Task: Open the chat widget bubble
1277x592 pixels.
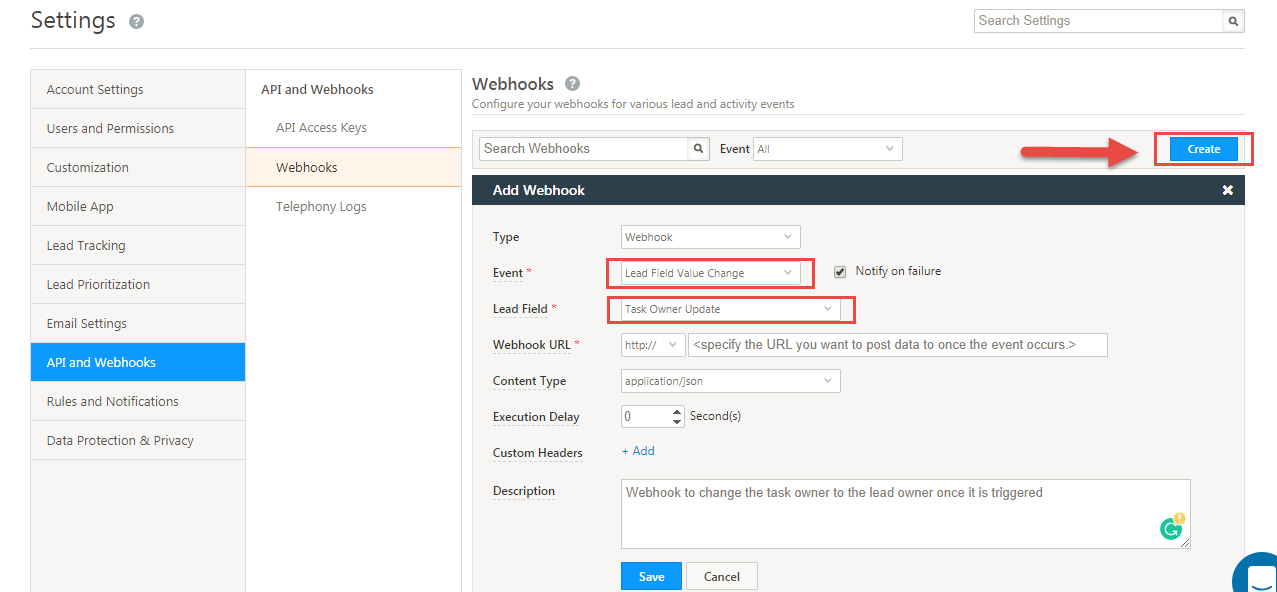Action: 1257,577
